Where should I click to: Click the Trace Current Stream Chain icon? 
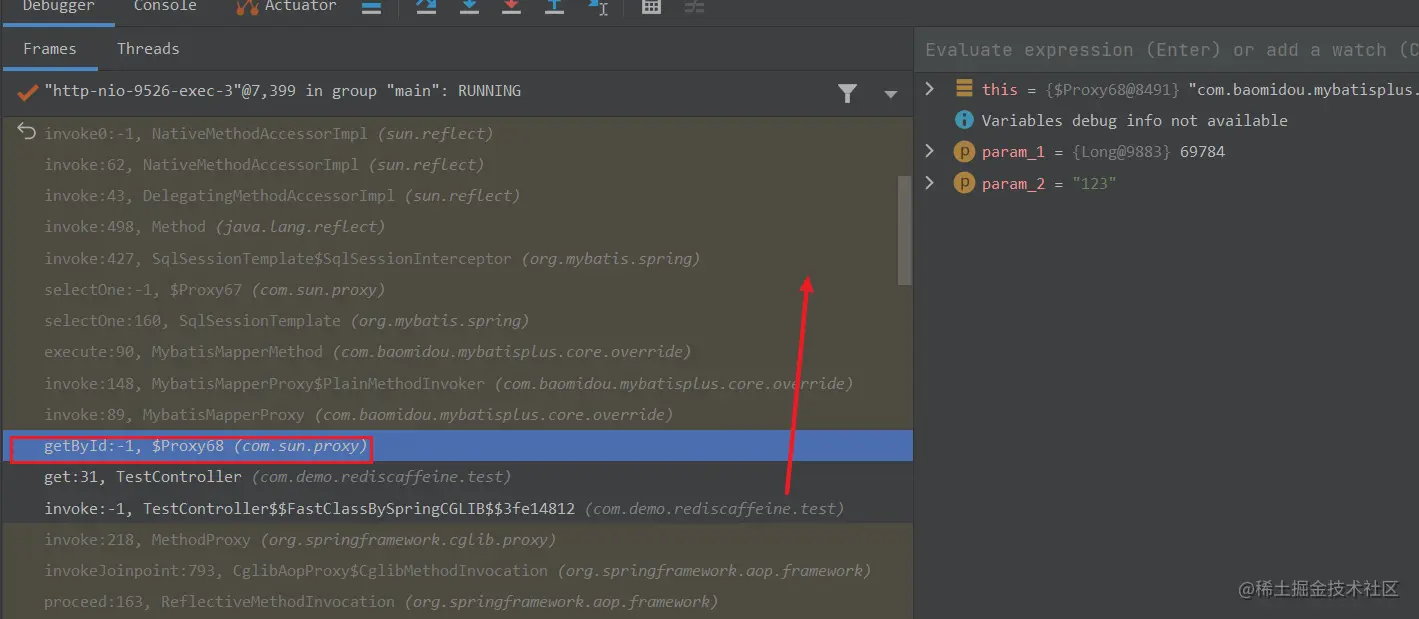[x=694, y=7]
